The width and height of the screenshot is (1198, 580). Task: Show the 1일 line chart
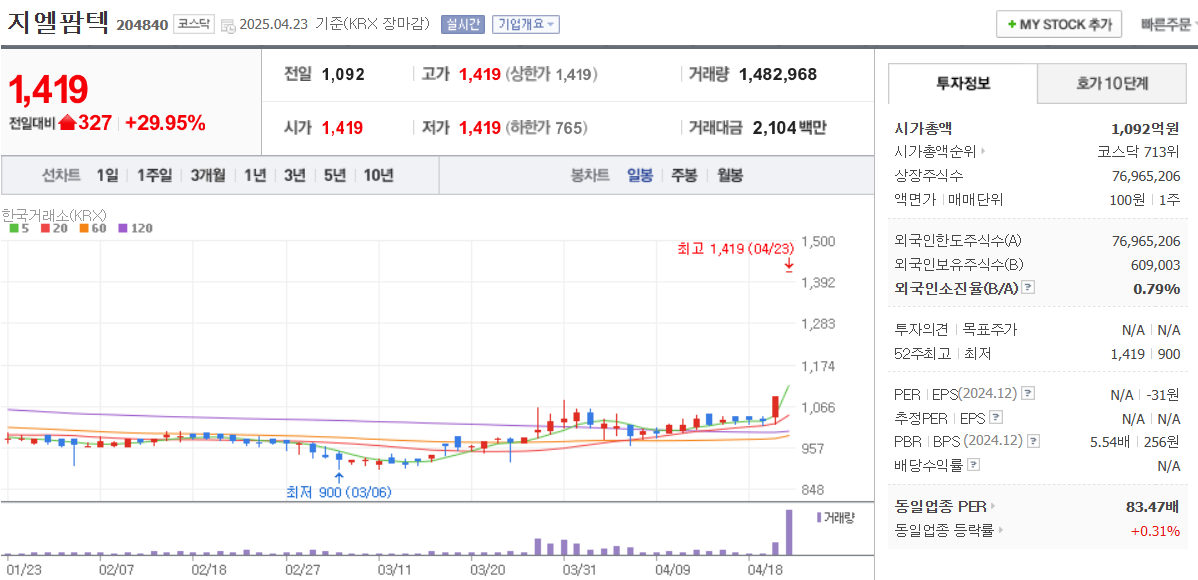[107, 175]
